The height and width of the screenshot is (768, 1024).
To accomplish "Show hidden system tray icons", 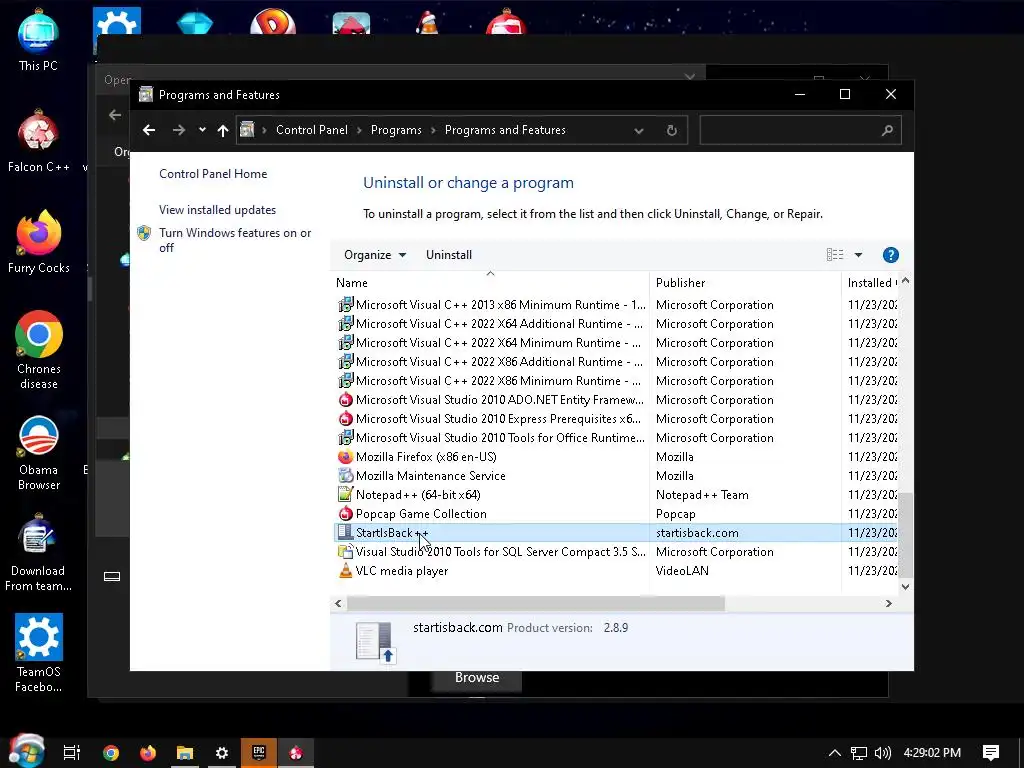I will click(835, 753).
